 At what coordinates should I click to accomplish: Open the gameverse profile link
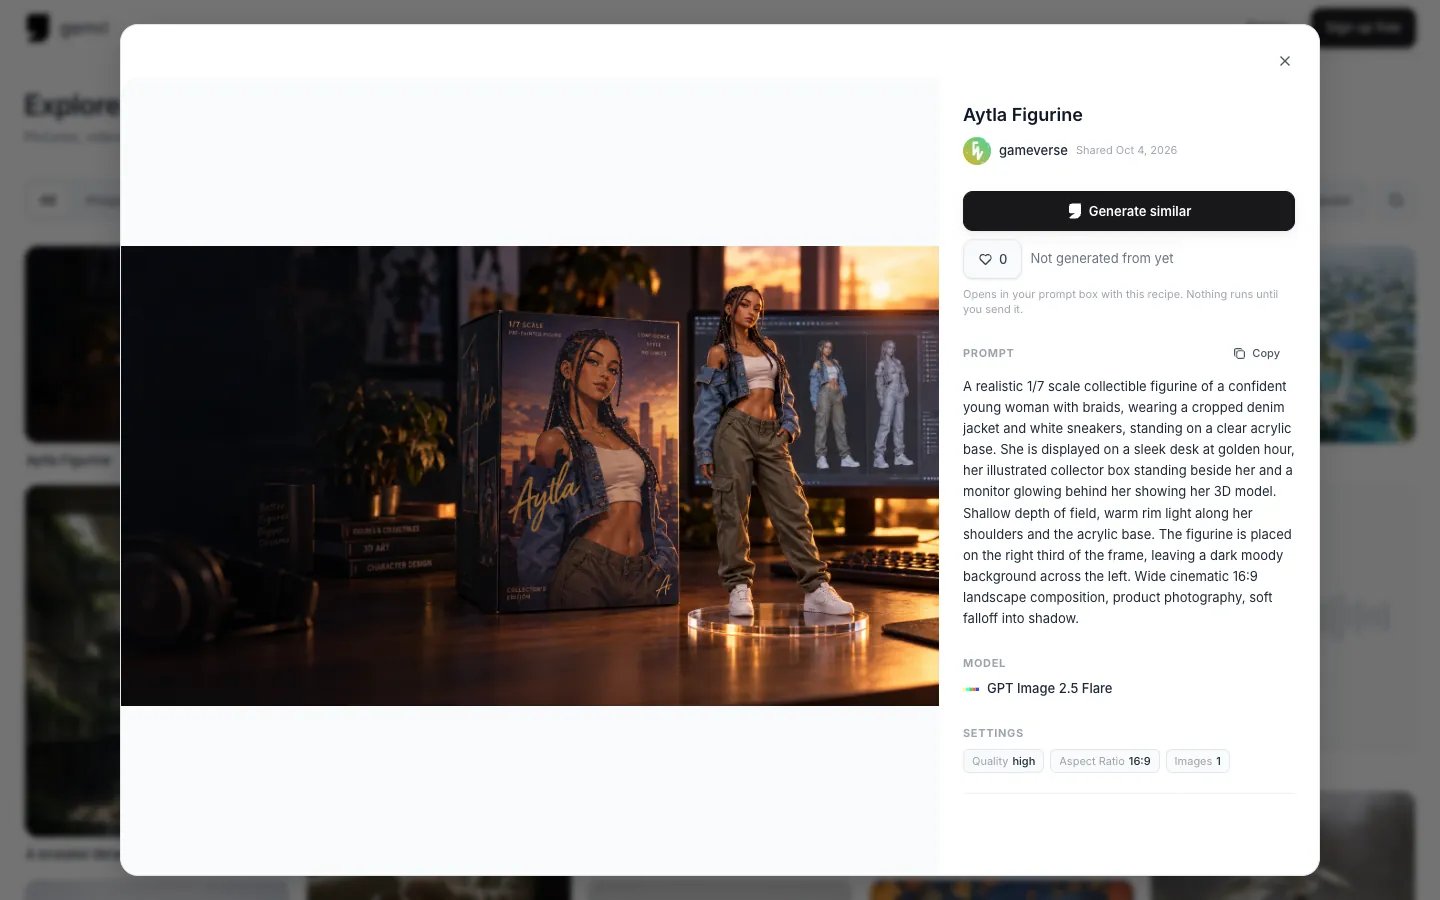(x=1033, y=151)
